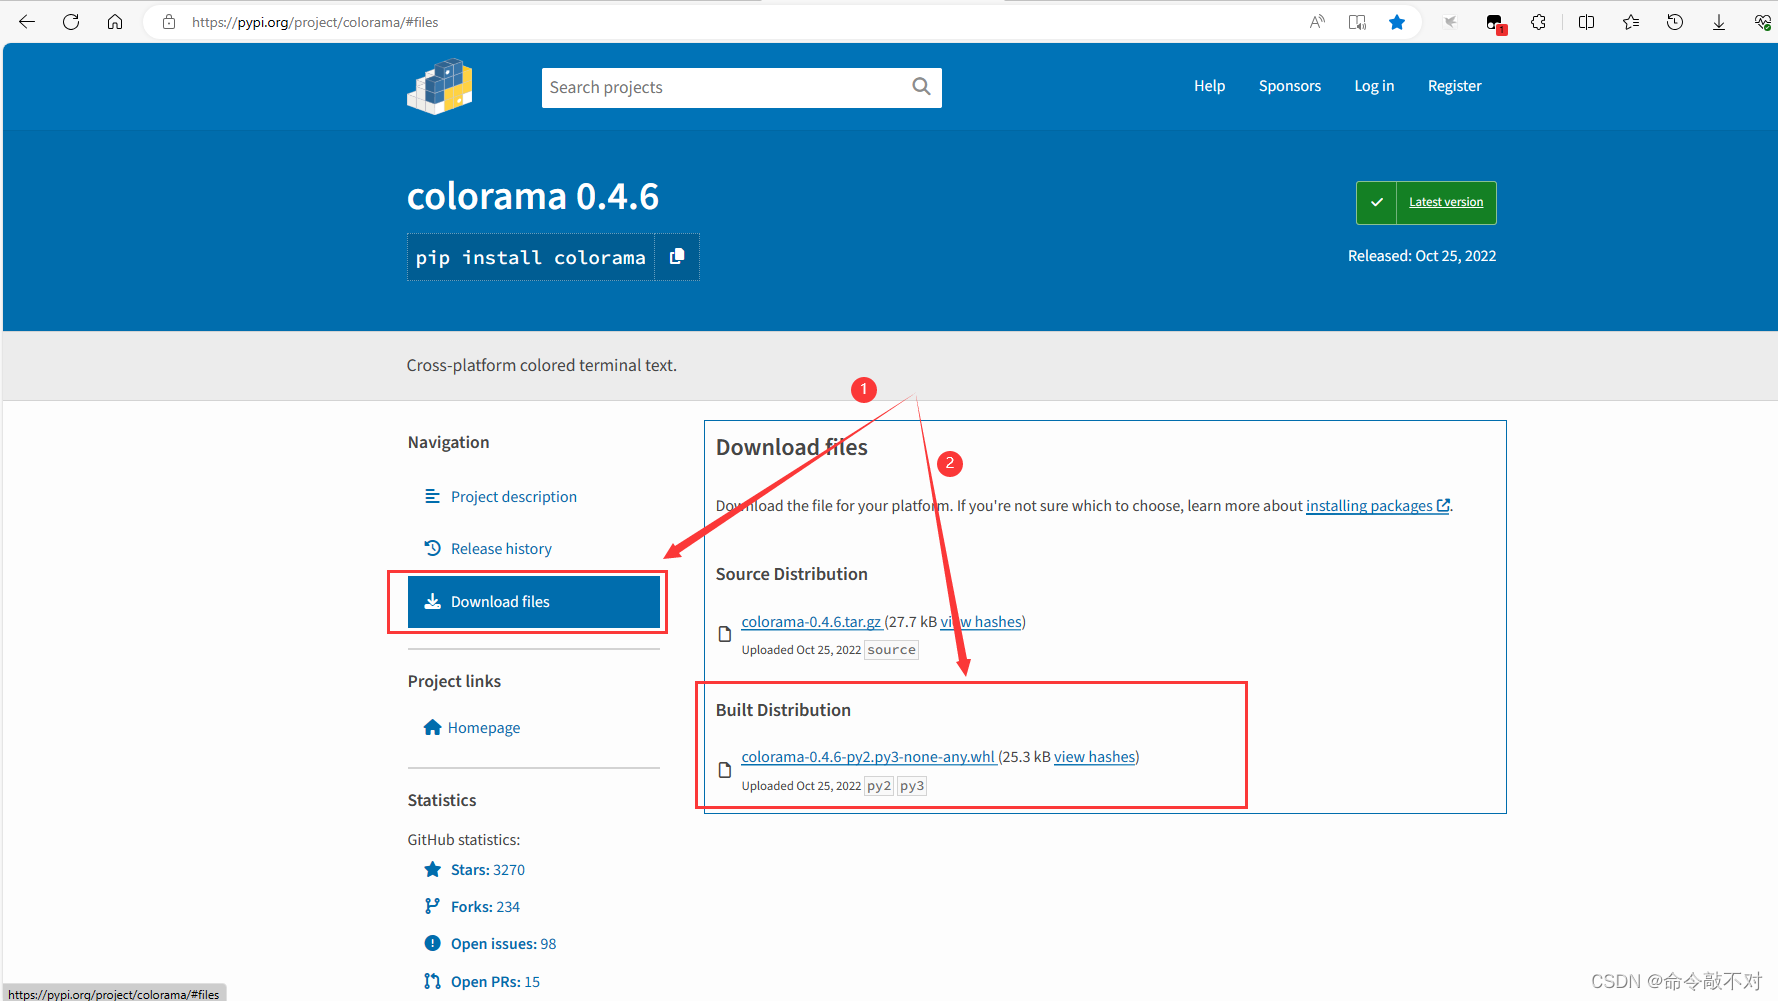Click the colorama 0.4.6 title

(533, 196)
